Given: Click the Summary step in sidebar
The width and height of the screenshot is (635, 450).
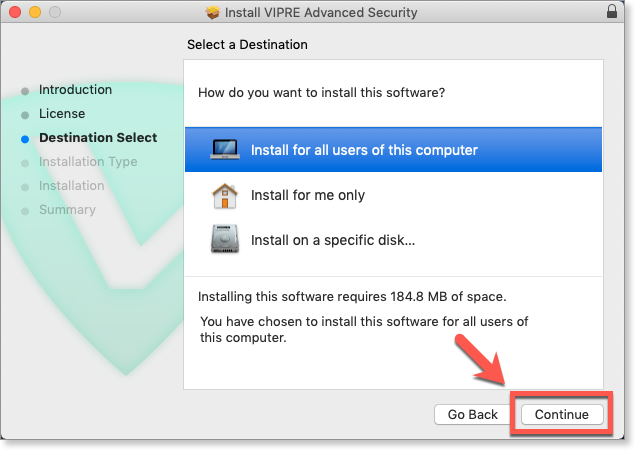Looking at the screenshot, I should (x=67, y=210).
